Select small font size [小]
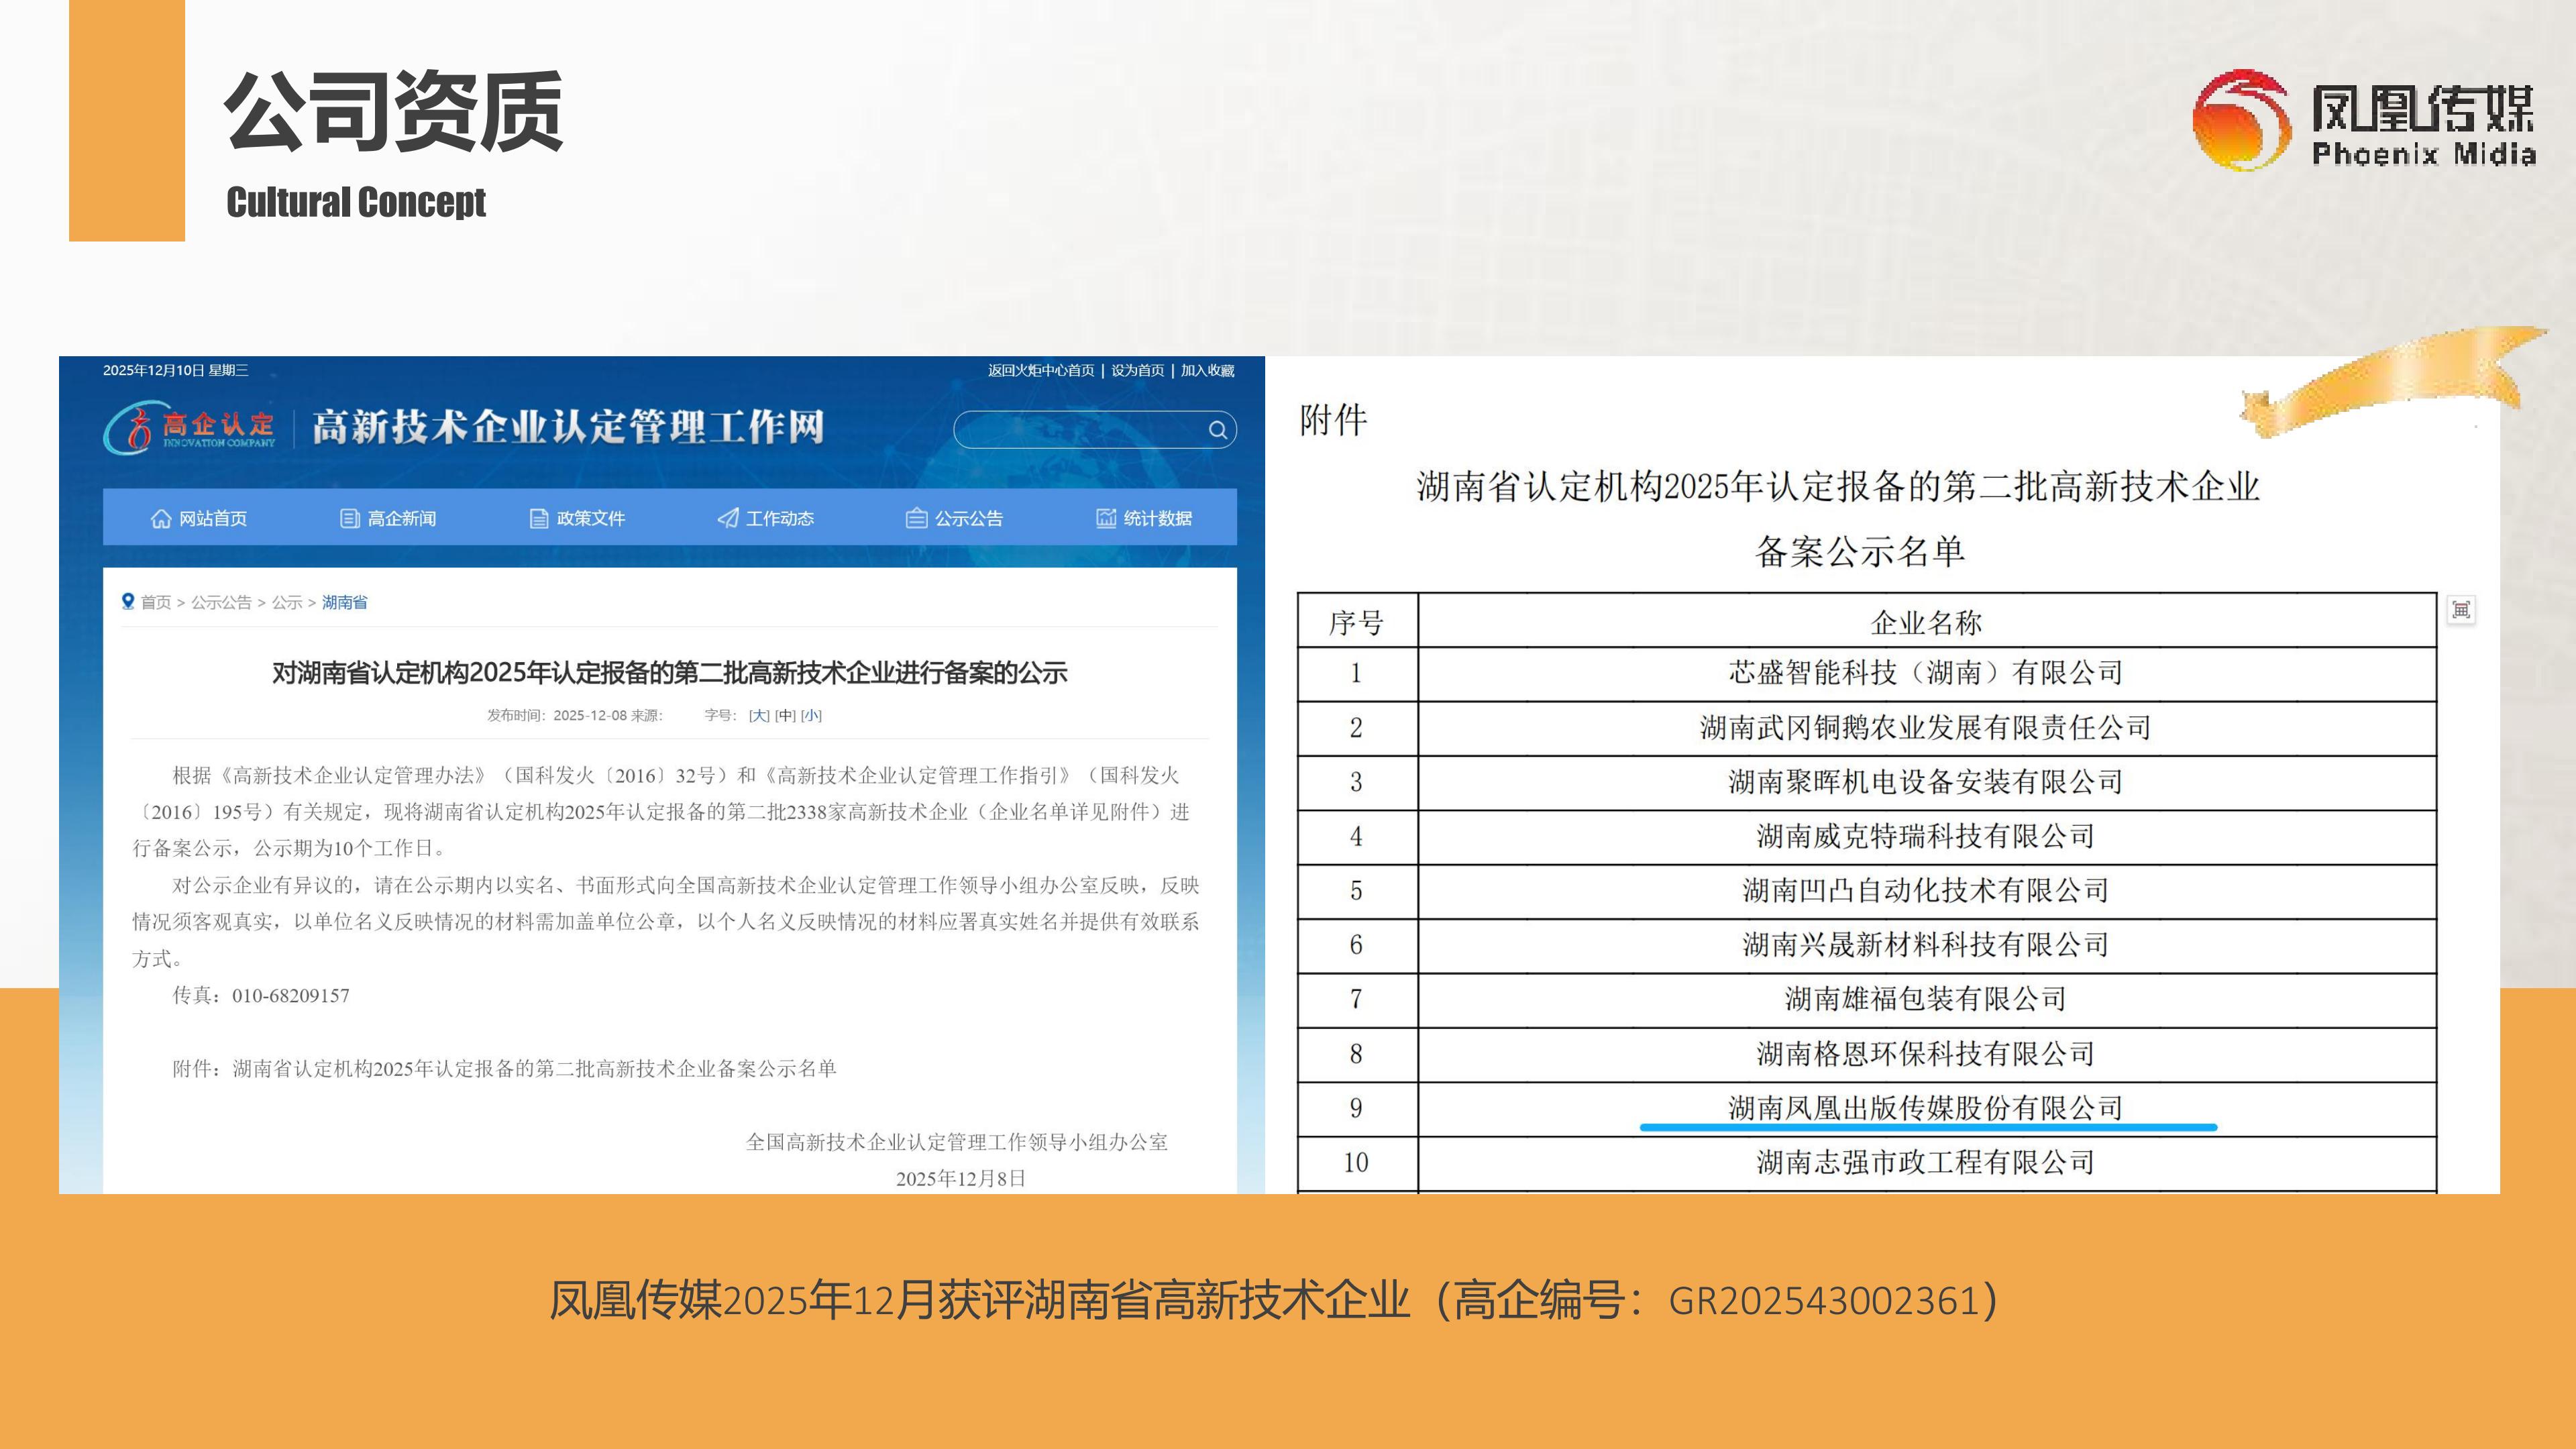This screenshot has height=1449, width=2576. [x=811, y=715]
